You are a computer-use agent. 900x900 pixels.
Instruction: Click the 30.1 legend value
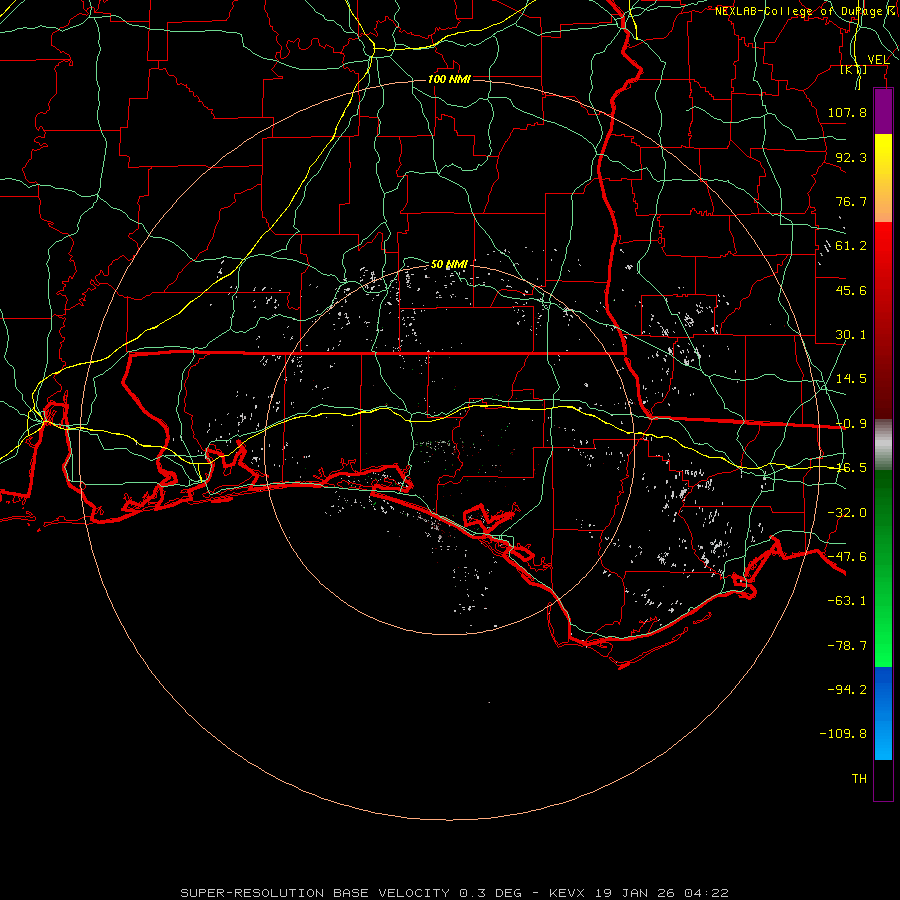click(x=851, y=335)
